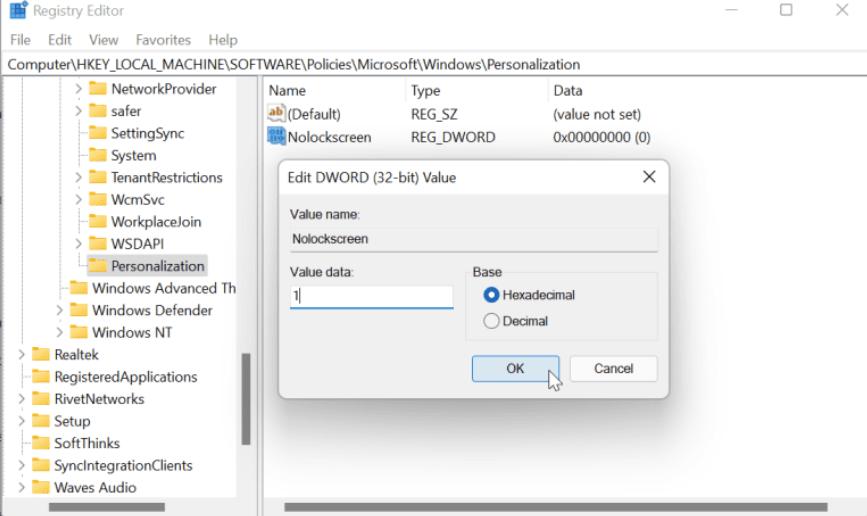Click the Waves Audio folder icon
The height and width of the screenshot is (516, 867).
[41, 488]
